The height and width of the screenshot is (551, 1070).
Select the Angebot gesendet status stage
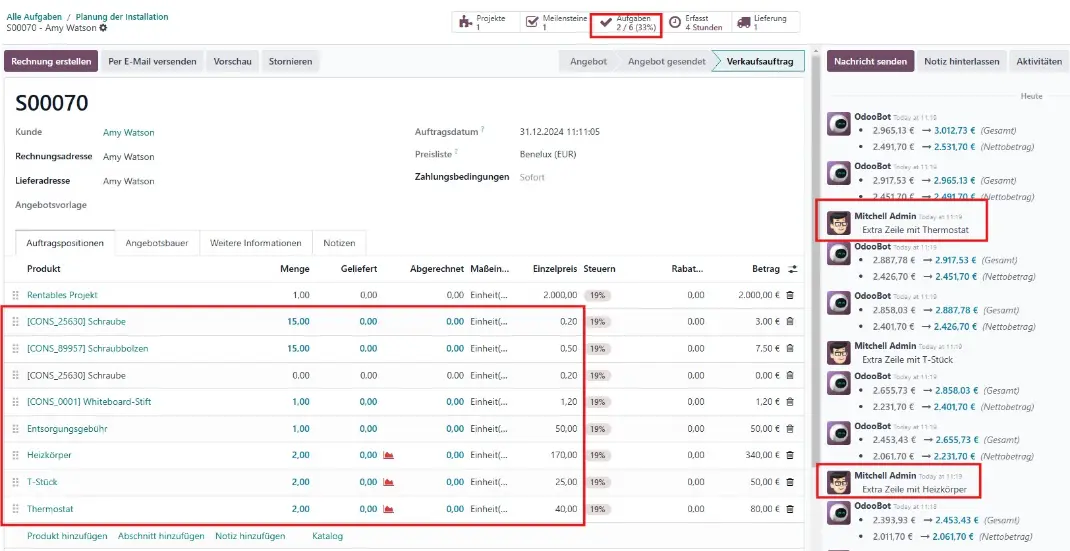click(x=666, y=62)
